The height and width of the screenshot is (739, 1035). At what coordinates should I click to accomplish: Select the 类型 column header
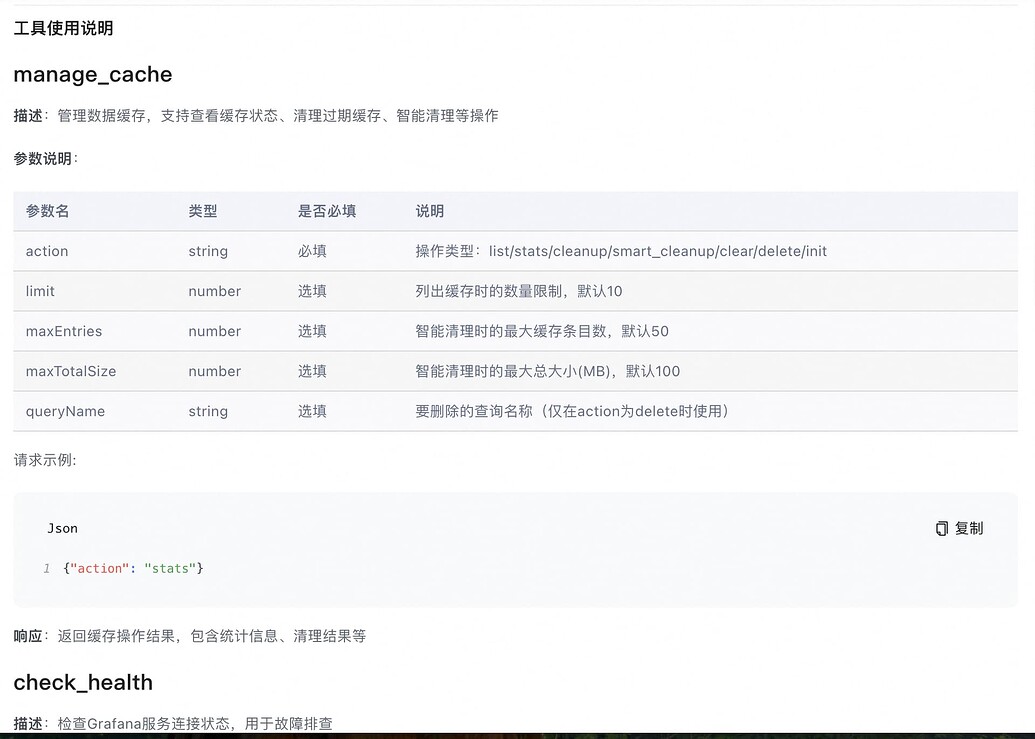(x=203, y=211)
